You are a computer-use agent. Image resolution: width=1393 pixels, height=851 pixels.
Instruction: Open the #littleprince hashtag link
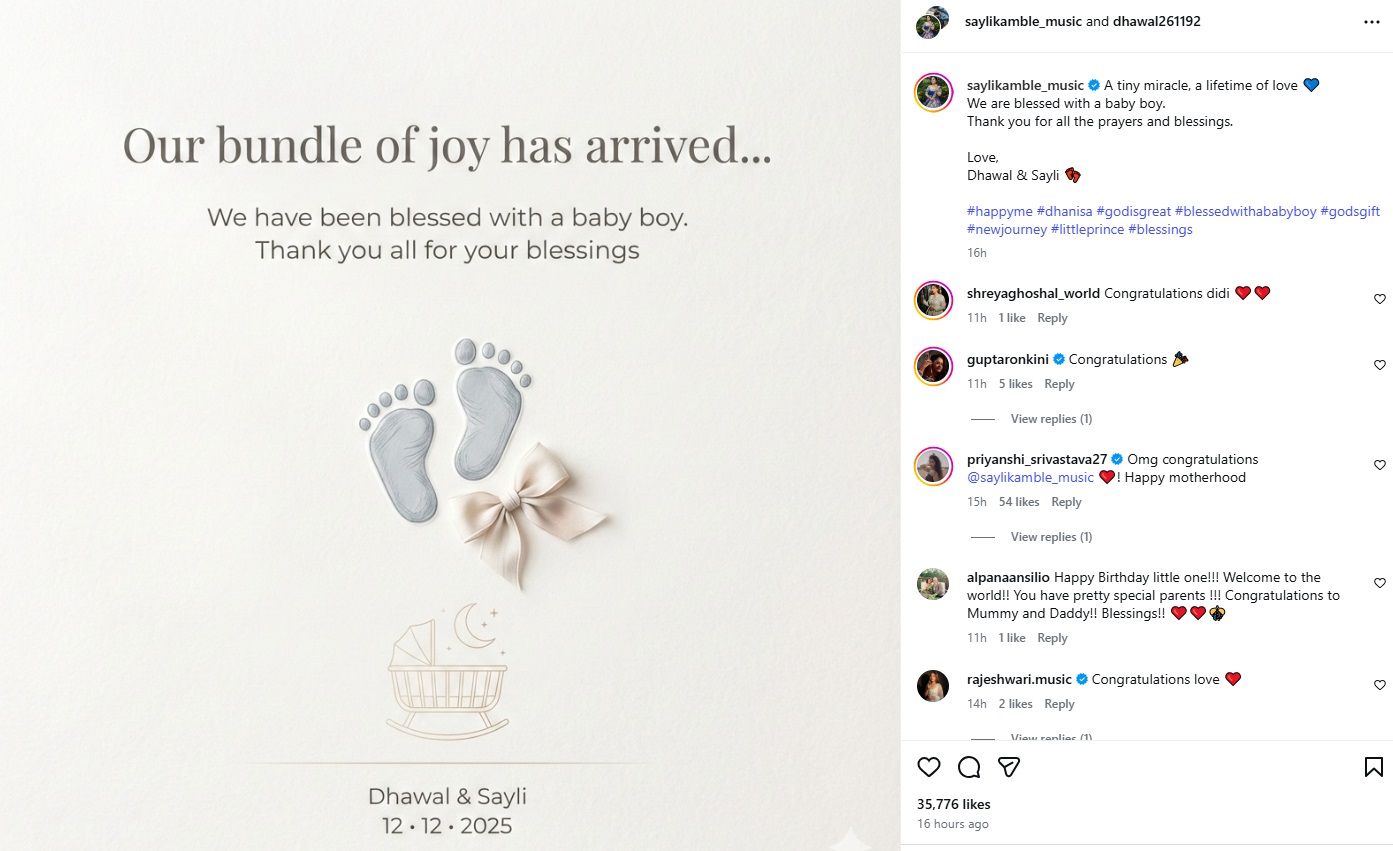(x=1086, y=229)
